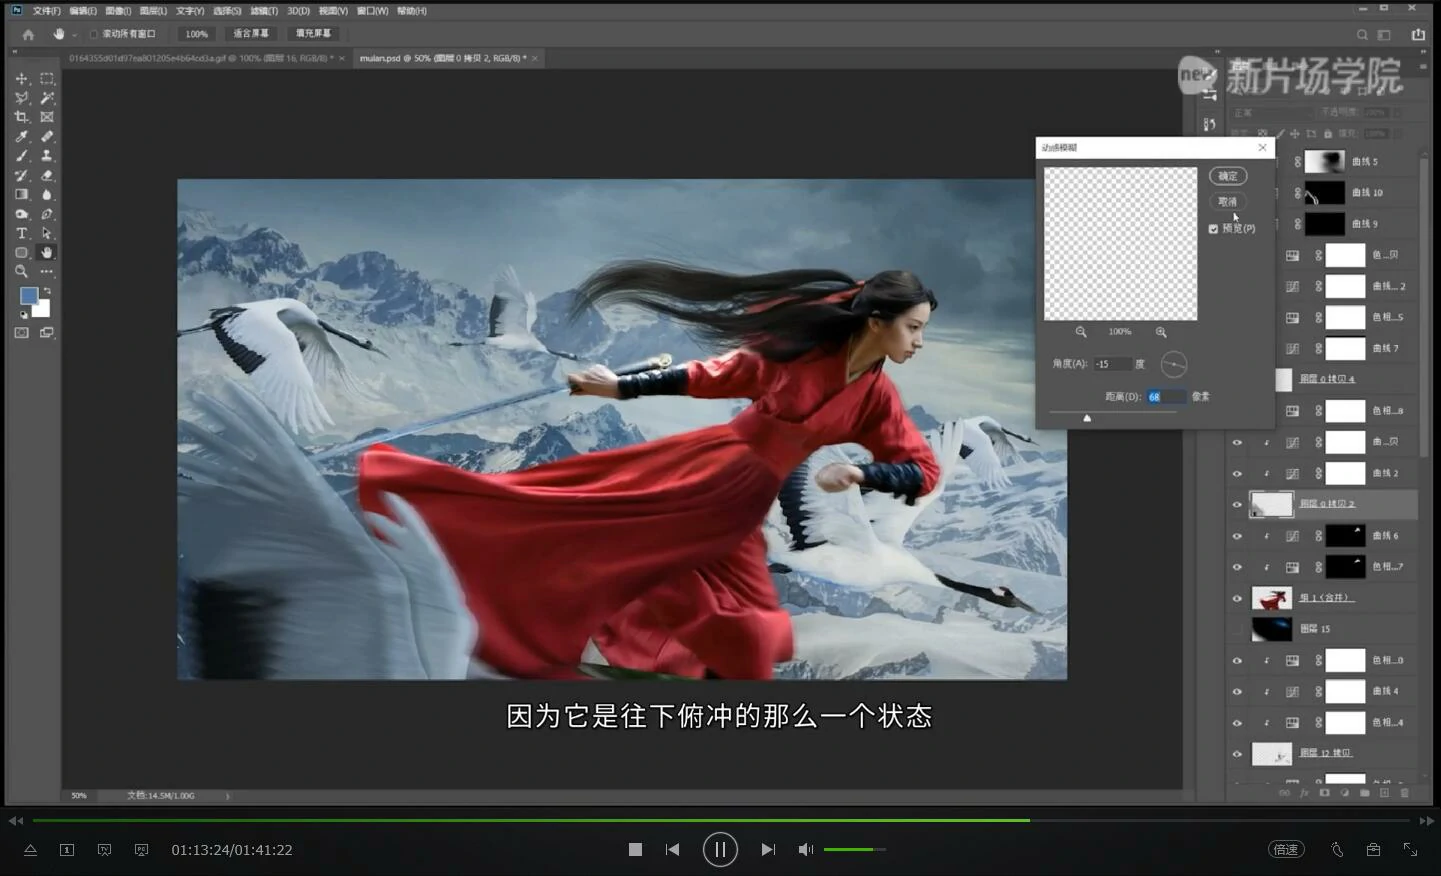Image resolution: width=1441 pixels, height=876 pixels.
Task: Select the Rounded Rectangle shape tool
Action: (21, 252)
